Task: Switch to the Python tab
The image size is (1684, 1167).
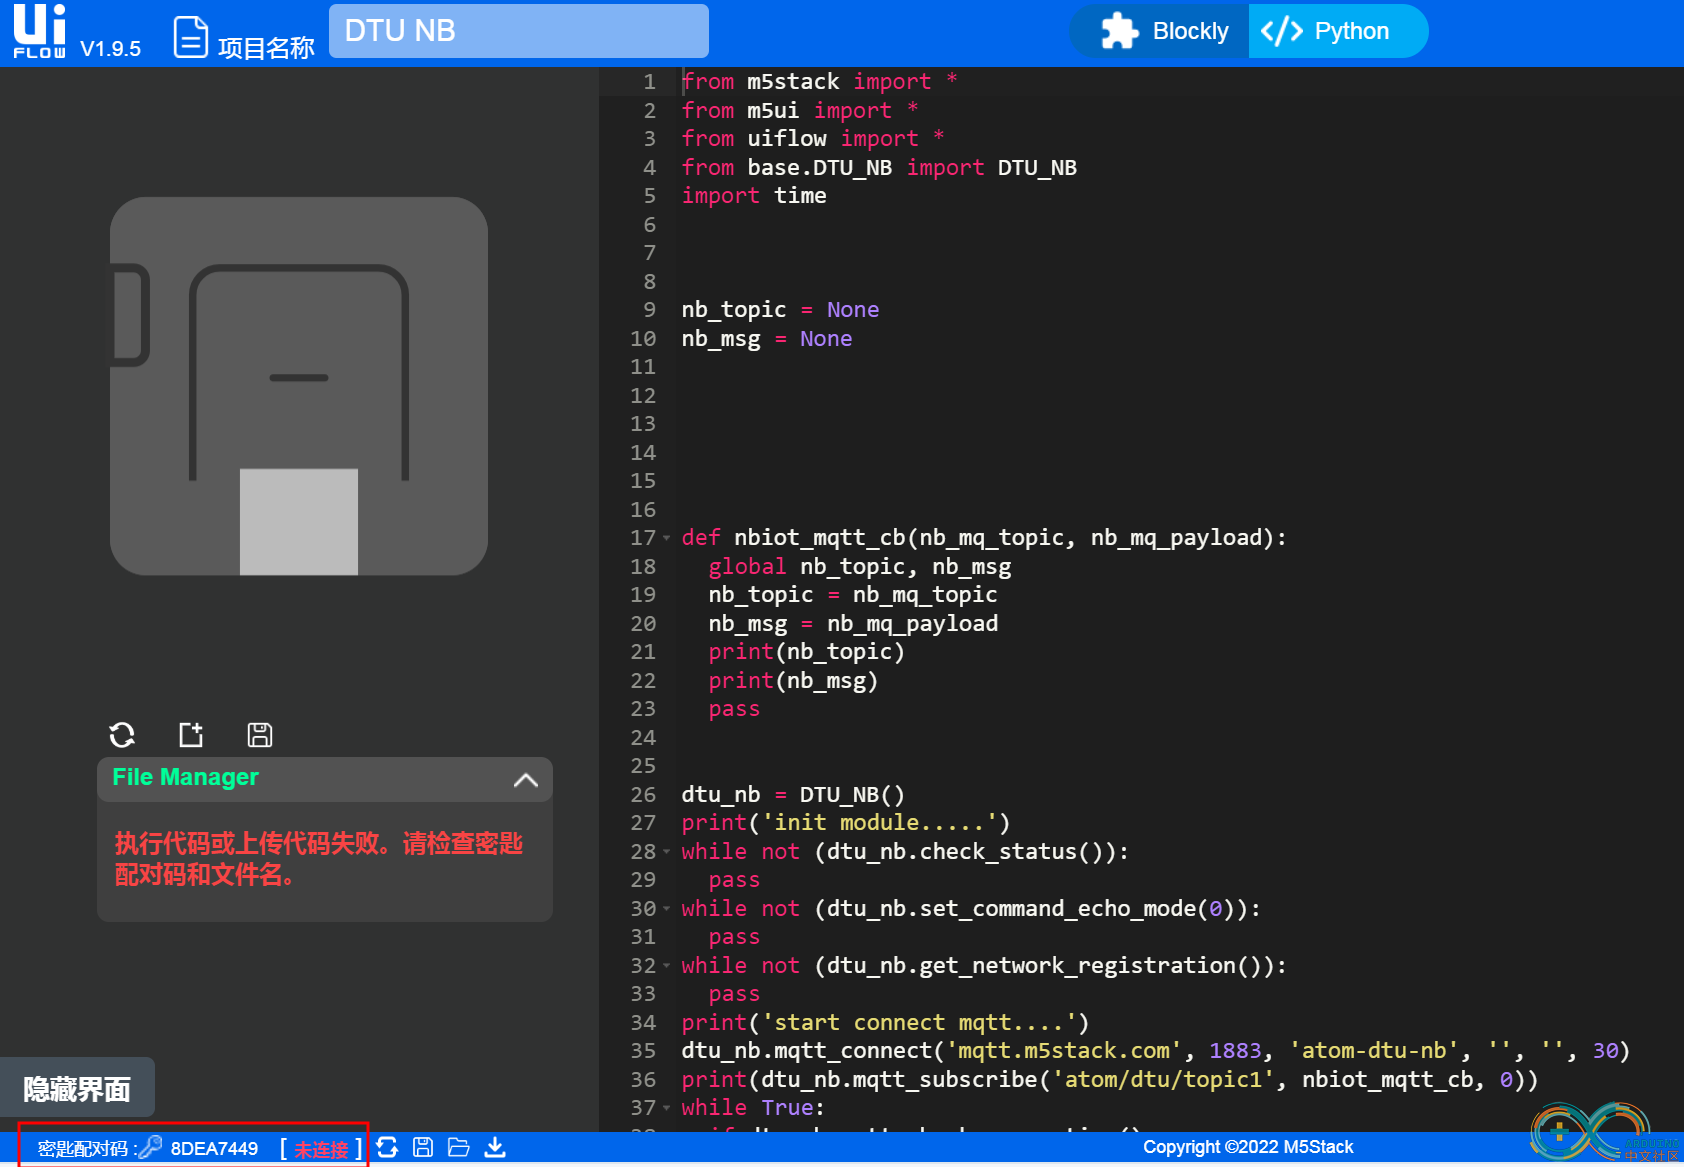Action: 1336,31
